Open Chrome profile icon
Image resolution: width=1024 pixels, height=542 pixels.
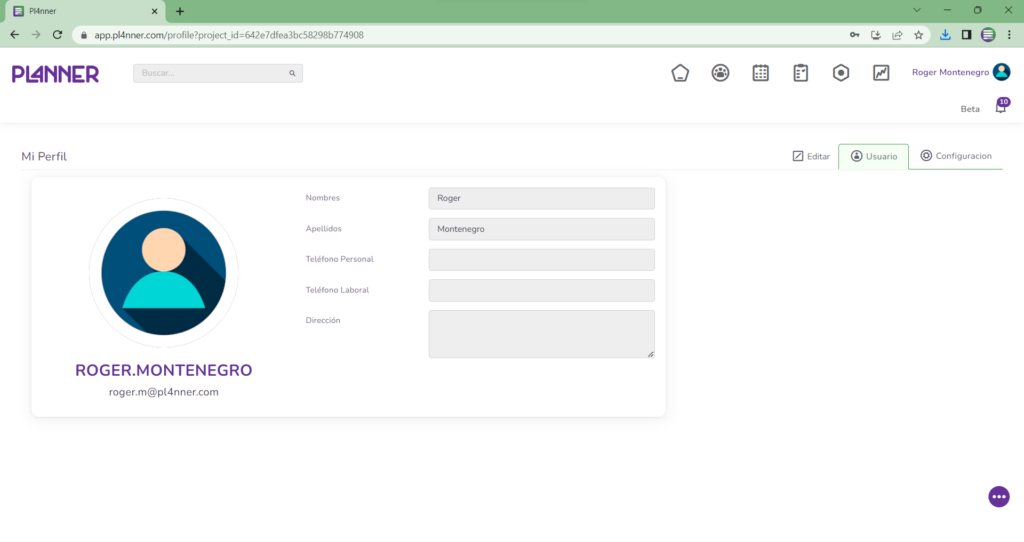pyautogui.click(x=988, y=35)
